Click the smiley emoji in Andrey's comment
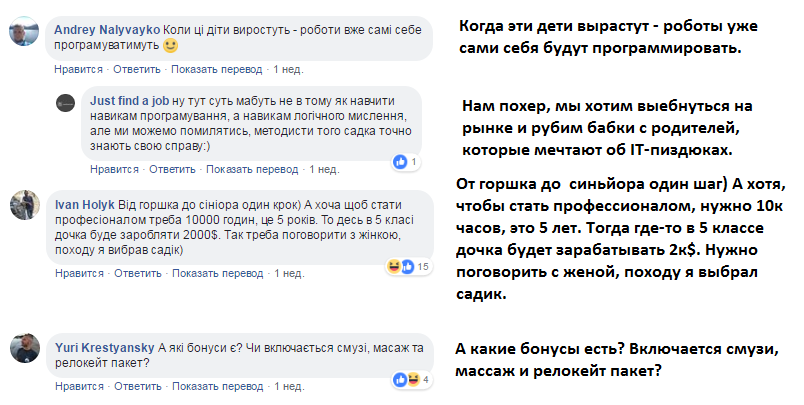The height and width of the screenshot is (405, 804). pos(171,46)
